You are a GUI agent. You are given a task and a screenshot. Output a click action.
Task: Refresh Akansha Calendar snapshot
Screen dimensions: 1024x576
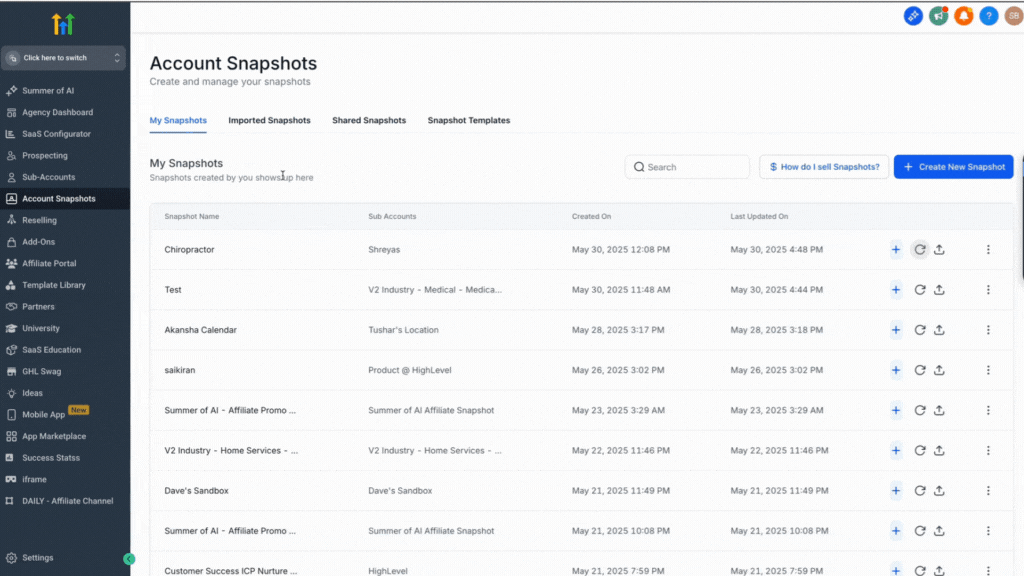pyautogui.click(x=920, y=330)
